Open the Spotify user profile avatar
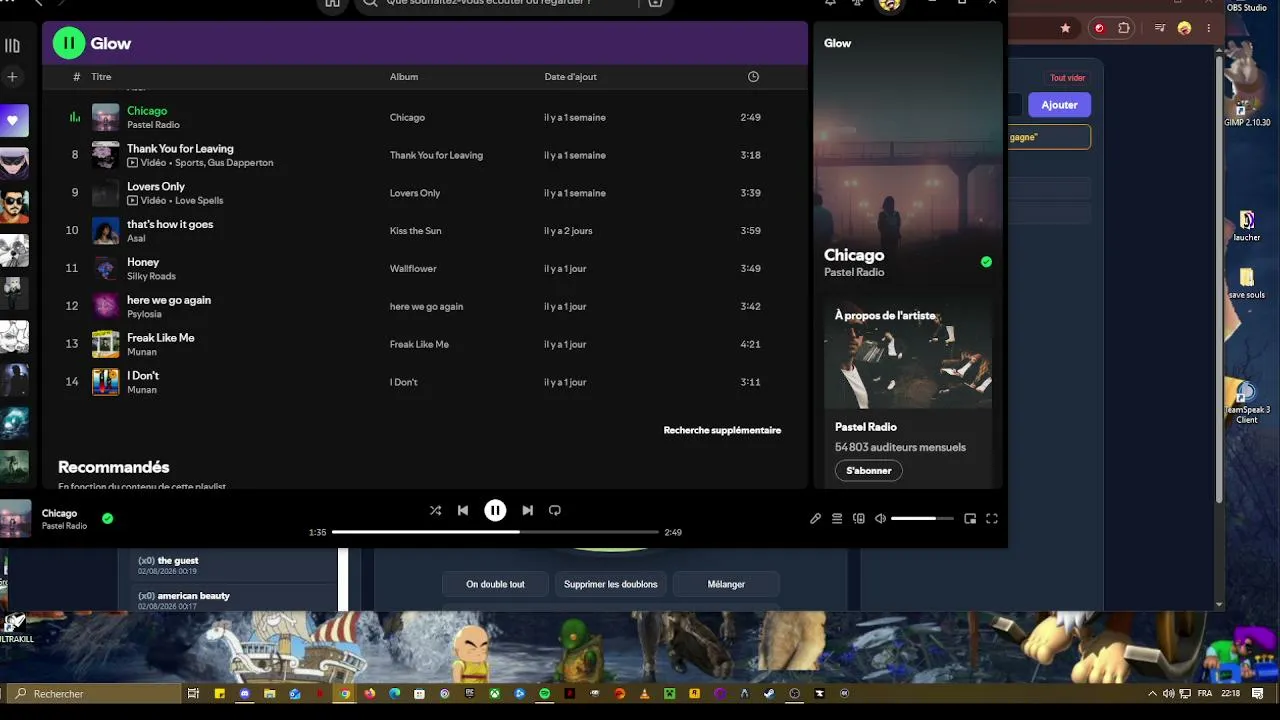This screenshot has width=1280, height=720. [890, 4]
